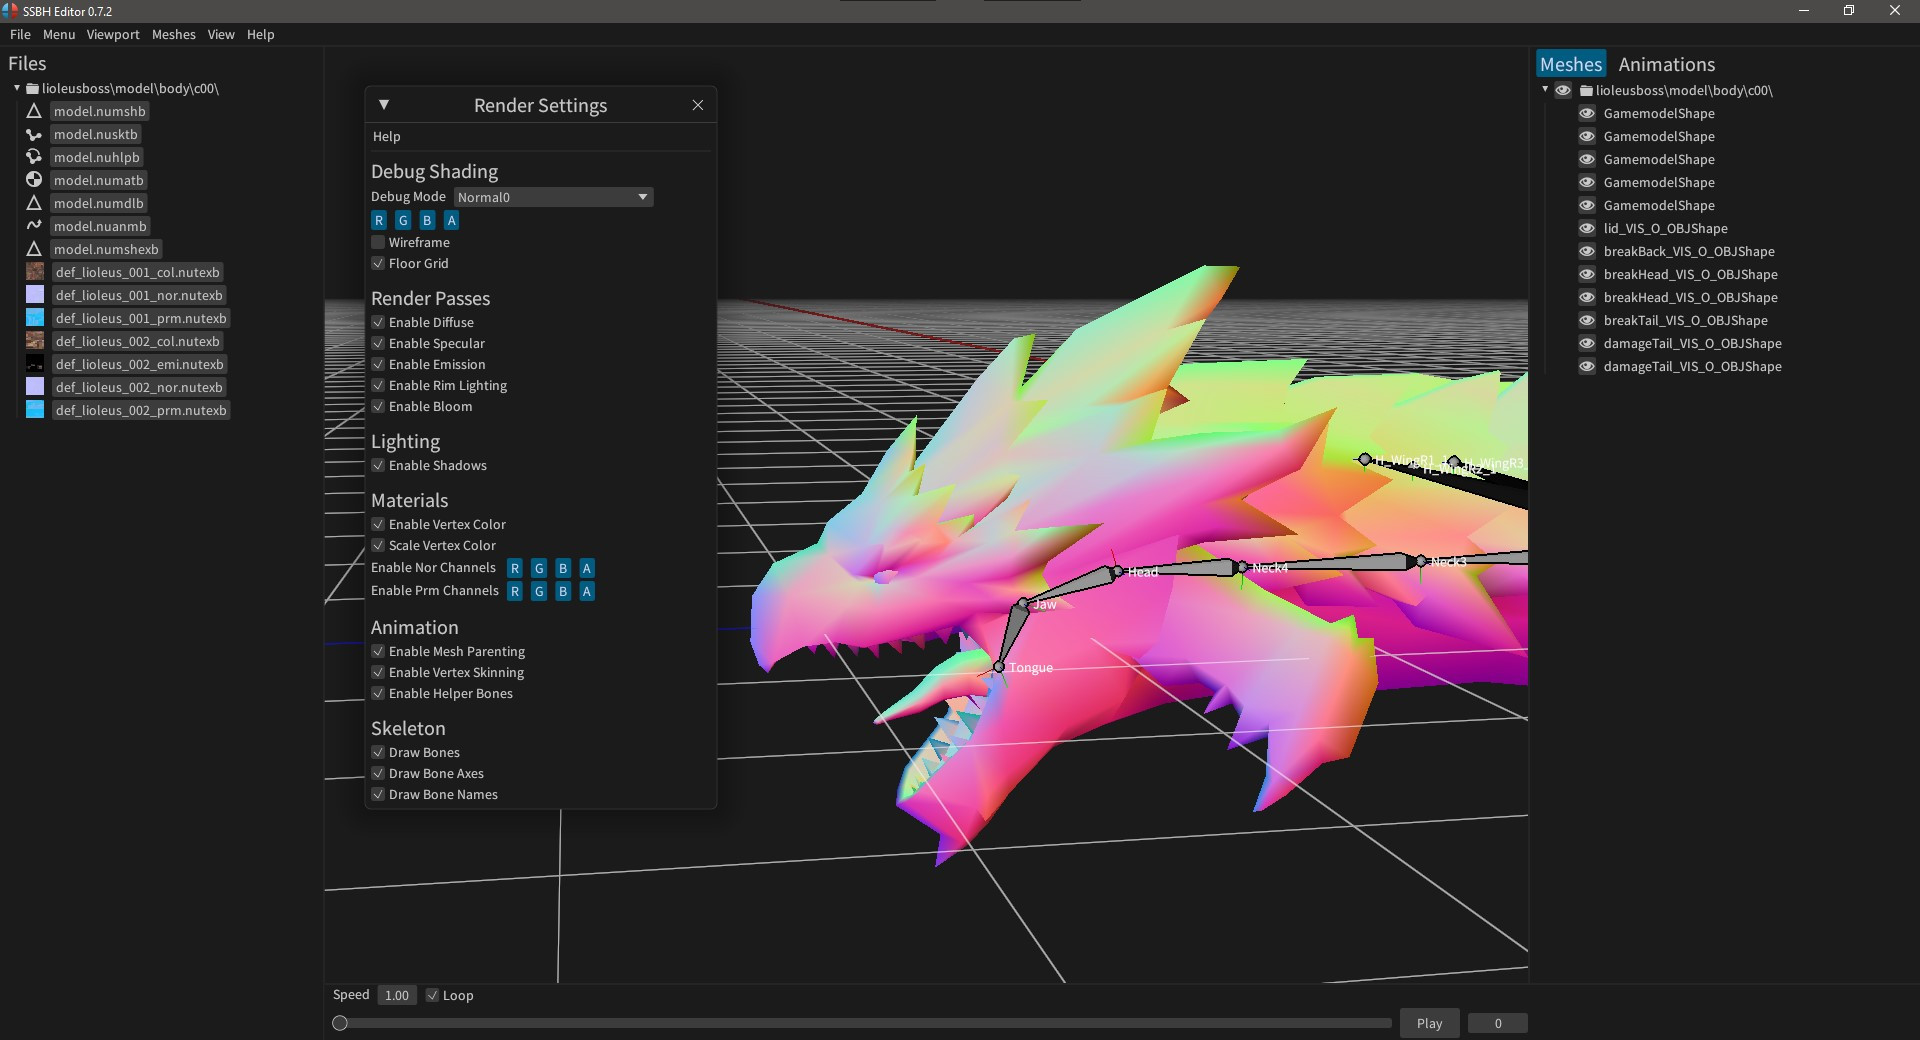The height and width of the screenshot is (1040, 1920).
Task: Click the skeleton icon for model.nusktb
Action: coord(34,134)
